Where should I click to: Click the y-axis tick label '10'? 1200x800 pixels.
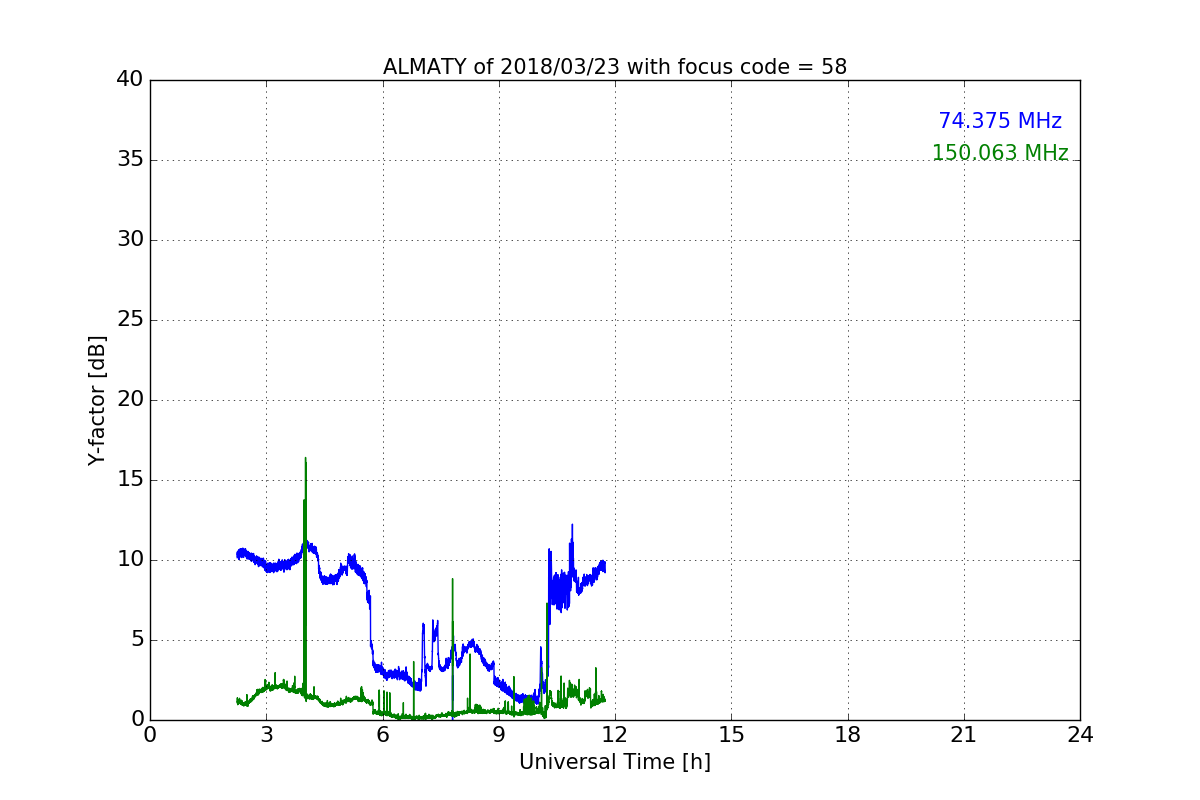(x=130, y=560)
